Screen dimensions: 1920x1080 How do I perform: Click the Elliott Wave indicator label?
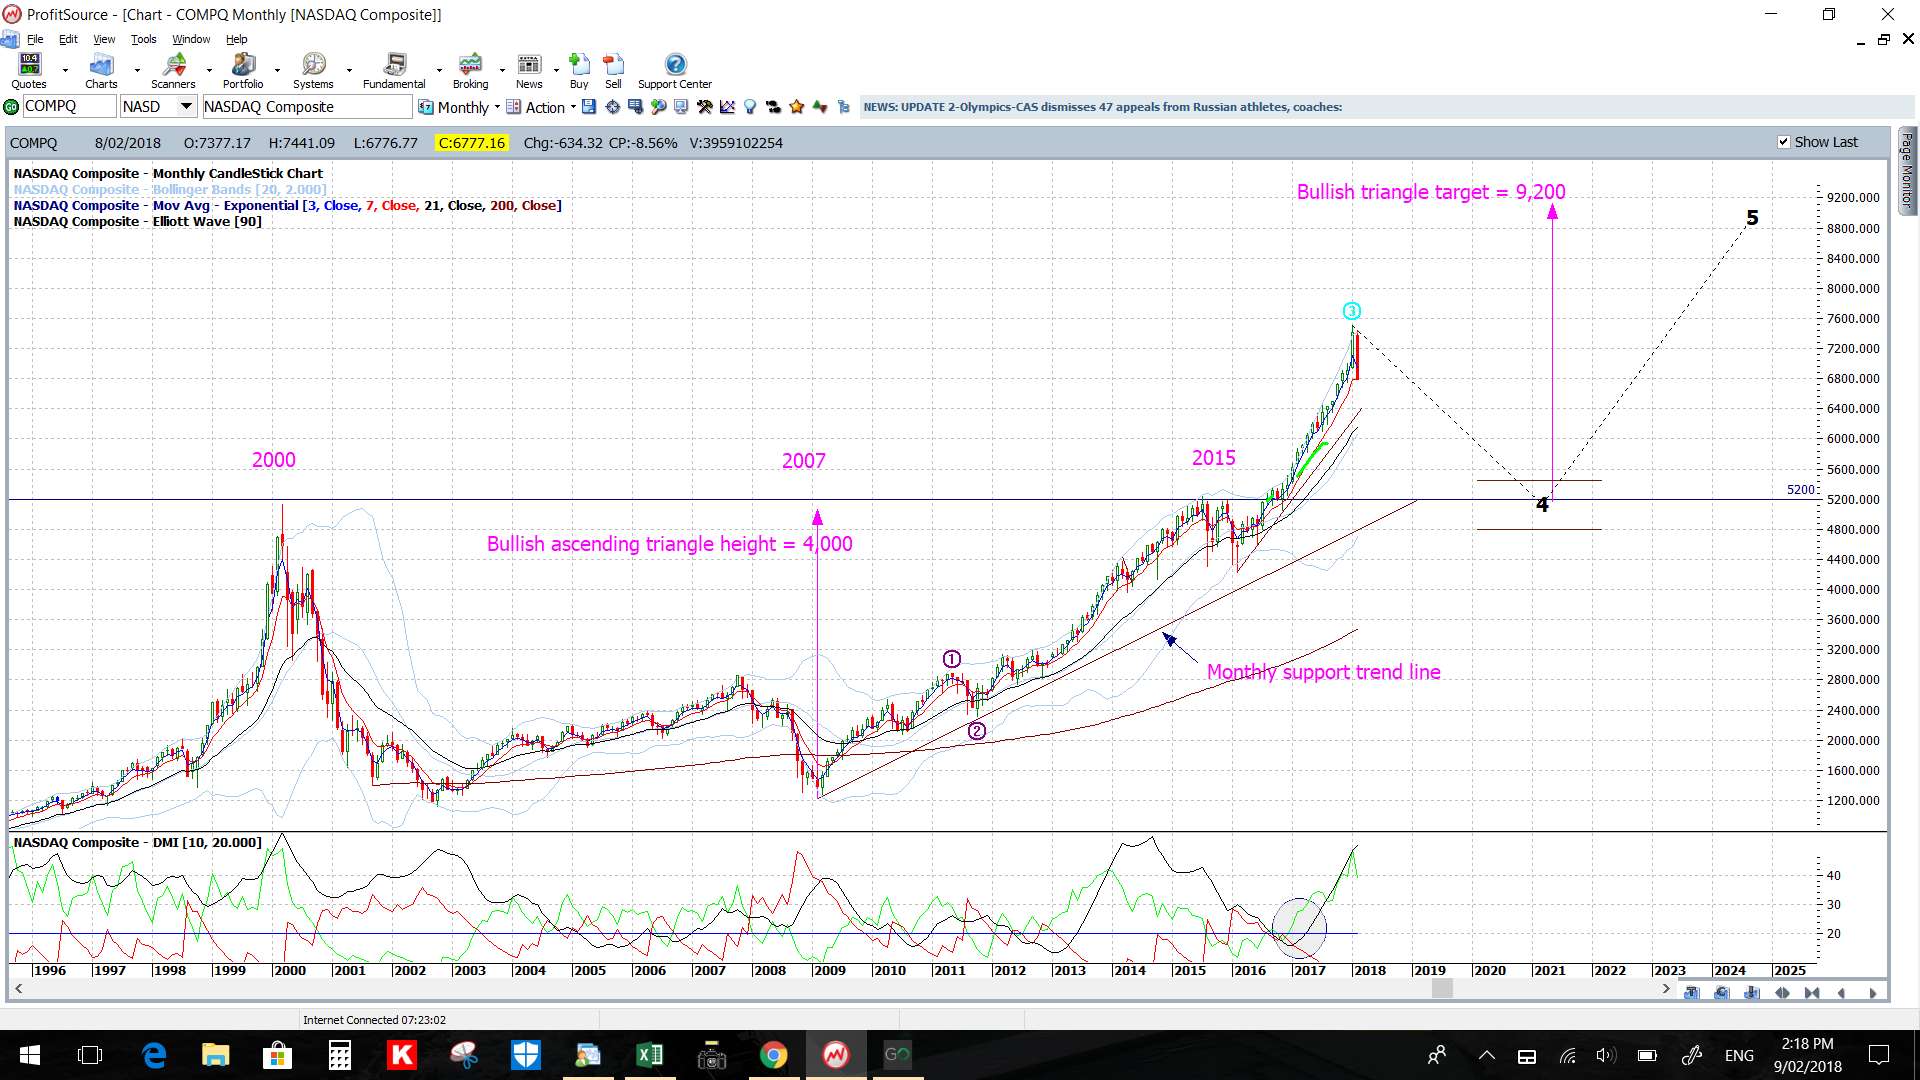pos(137,221)
